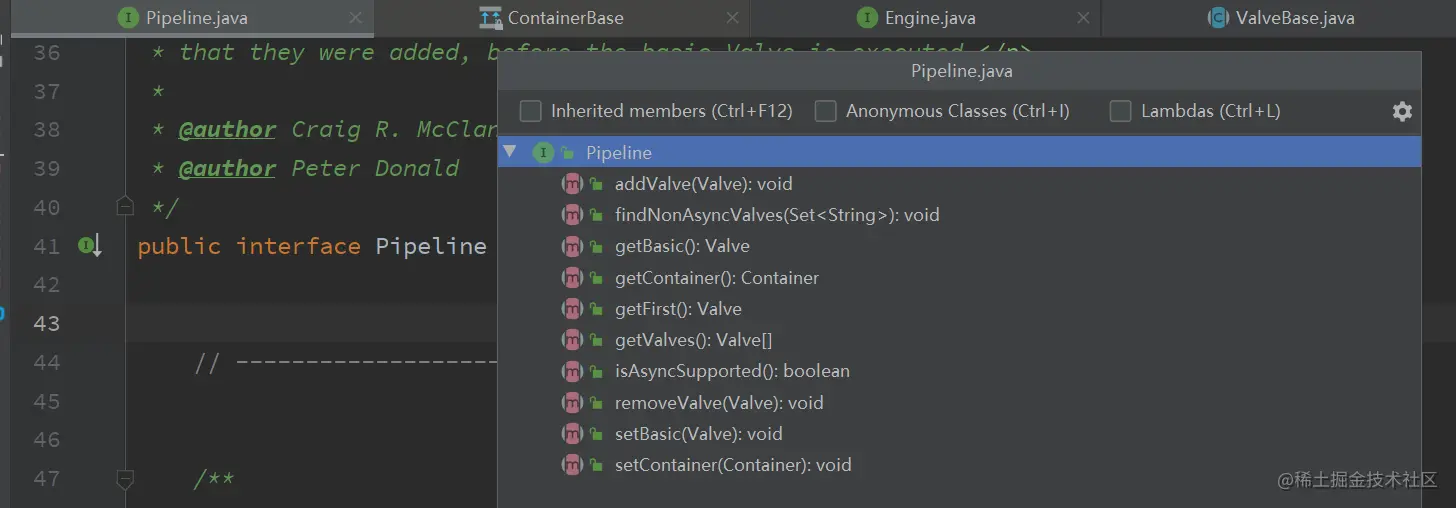The image size is (1456, 508).
Task: Switch to the ContainerBase tab
Action: (565, 18)
